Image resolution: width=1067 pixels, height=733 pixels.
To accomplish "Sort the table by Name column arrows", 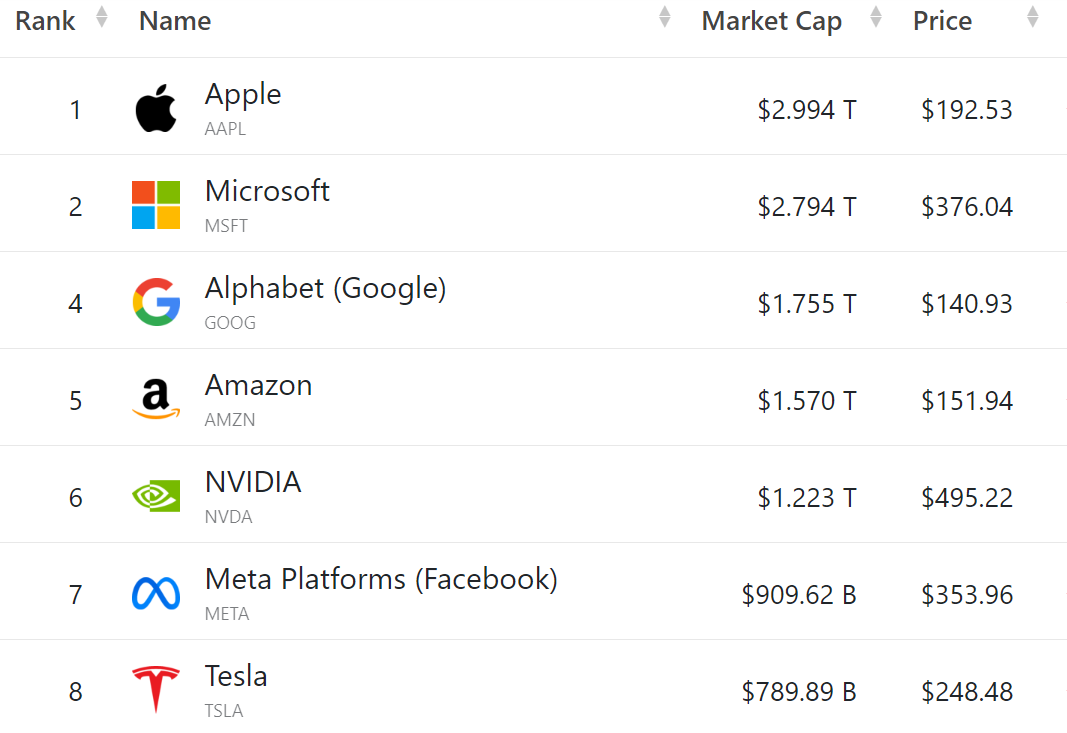I will (x=667, y=17).
